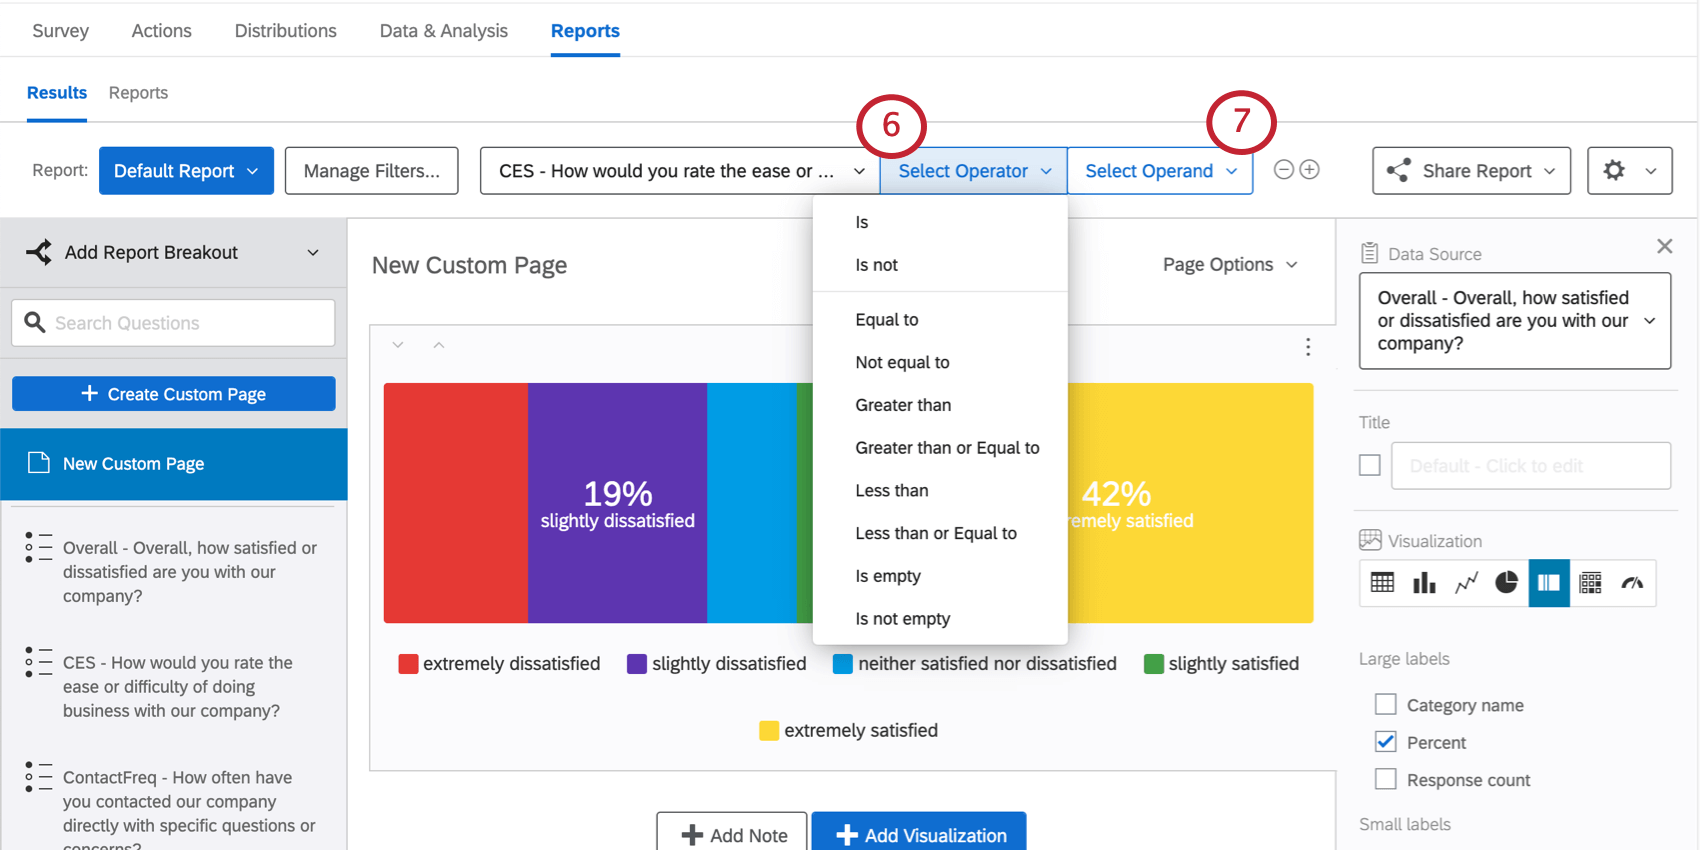Uncheck the Percent label checkbox

pyautogui.click(x=1386, y=742)
